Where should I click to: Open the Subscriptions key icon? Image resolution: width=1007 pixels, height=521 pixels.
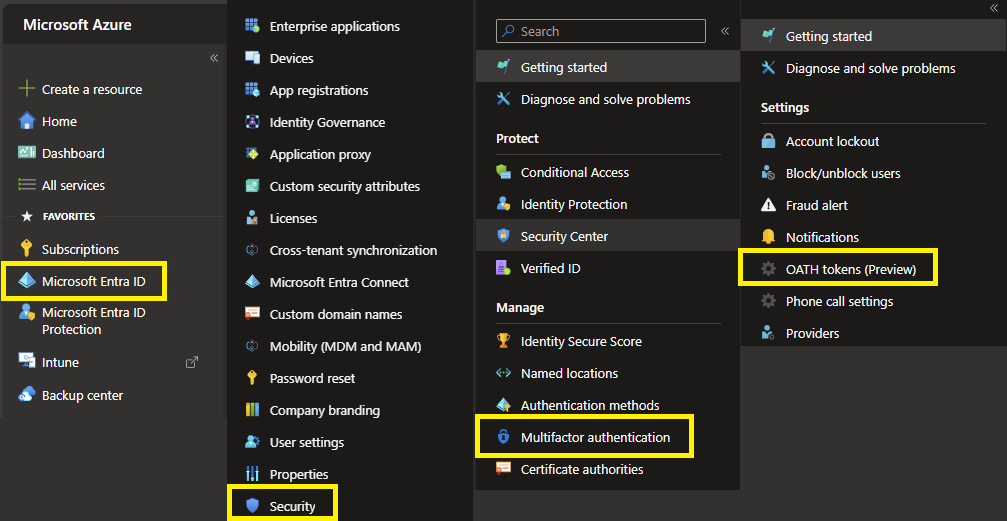(x=27, y=249)
